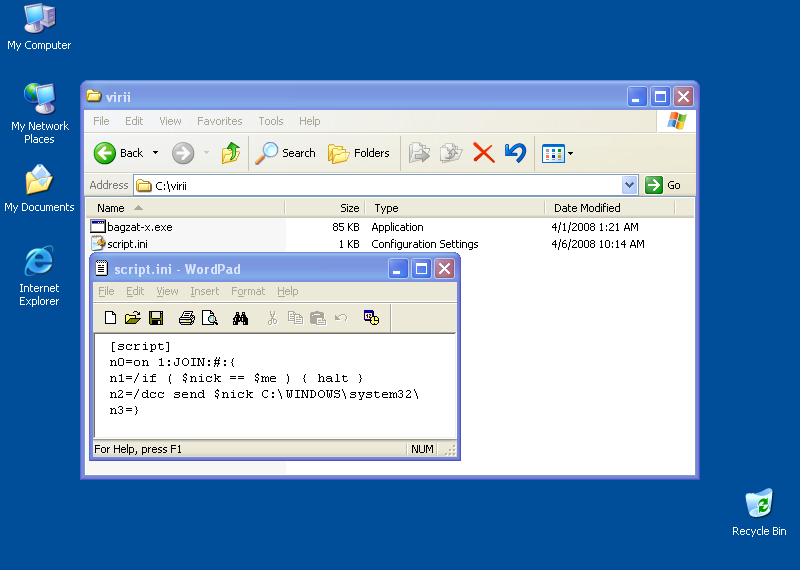Click WordPad Find binoculars icon
This screenshot has width=800, height=570.
pyautogui.click(x=240, y=318)
